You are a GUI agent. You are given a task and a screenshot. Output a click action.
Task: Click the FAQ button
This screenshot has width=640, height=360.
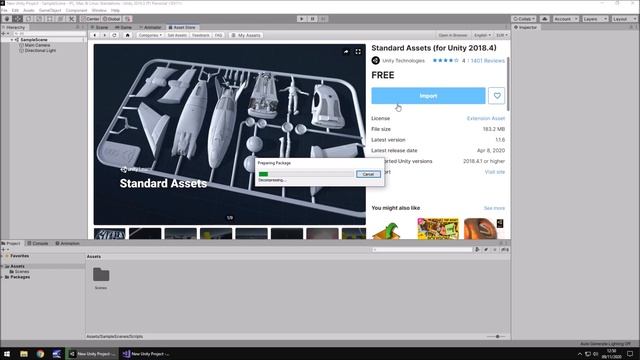218,36
